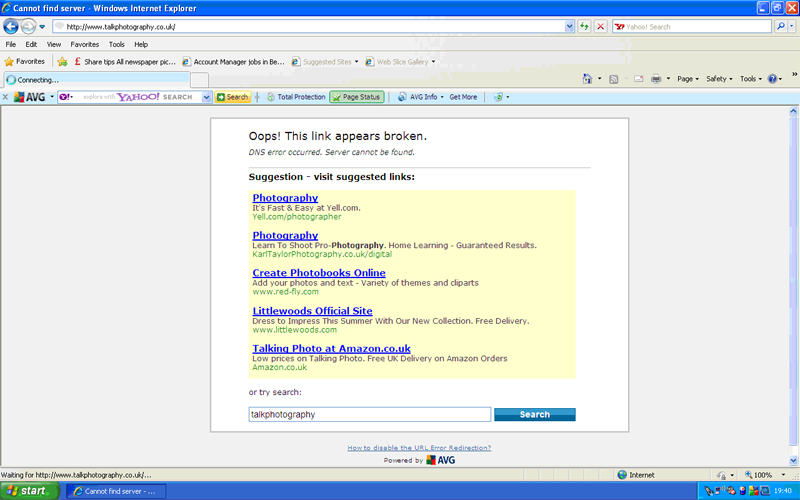Click the talkphotography search text field
Screen dimensions: 800x500
(370, 414)
